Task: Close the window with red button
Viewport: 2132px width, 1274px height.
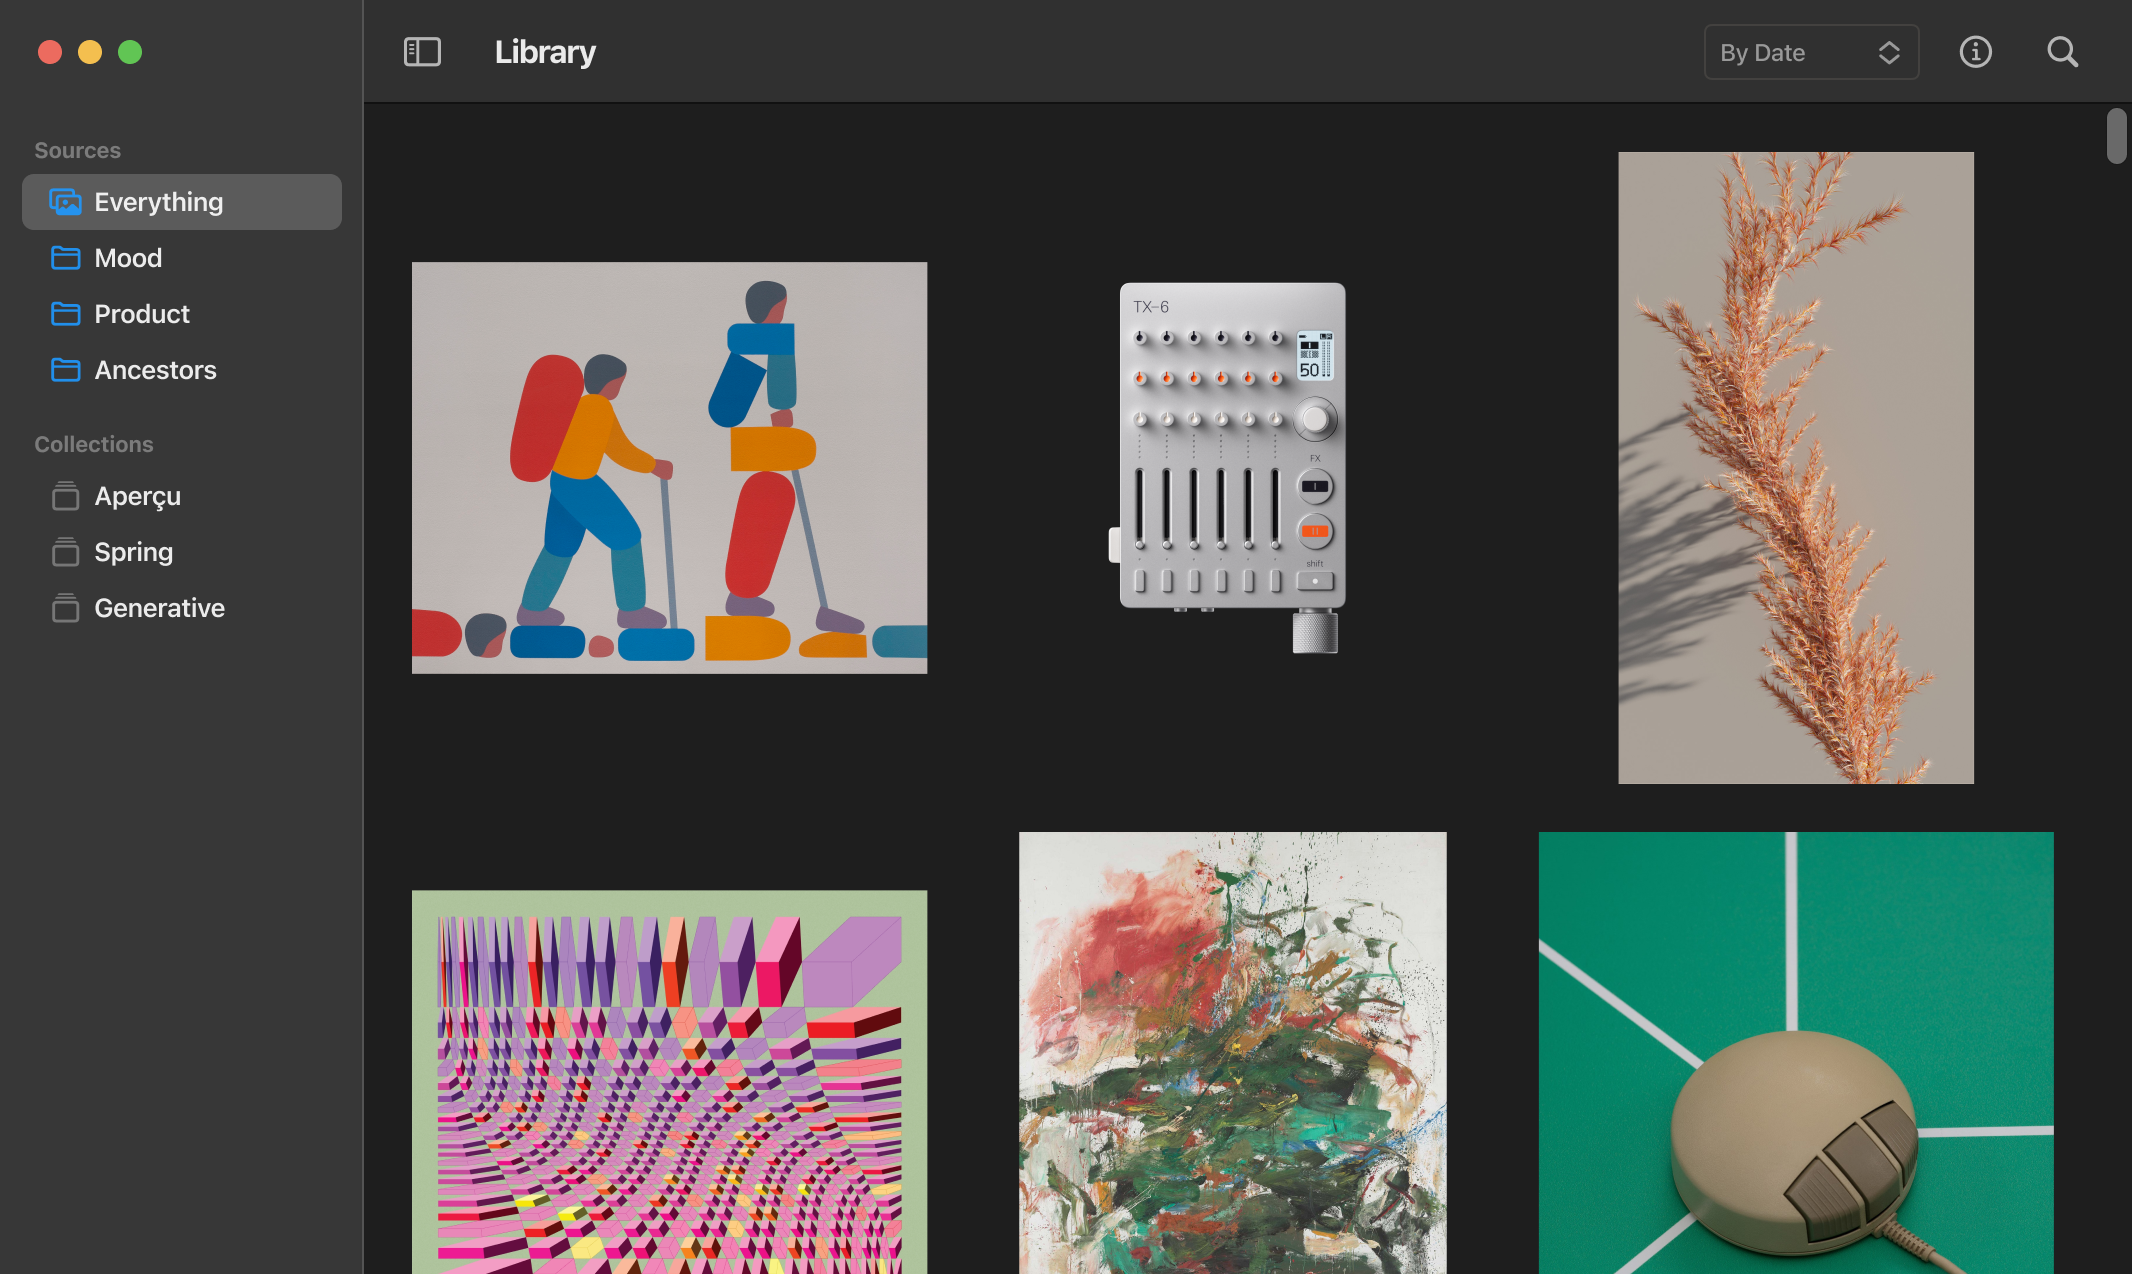Action: pos(50,52)
